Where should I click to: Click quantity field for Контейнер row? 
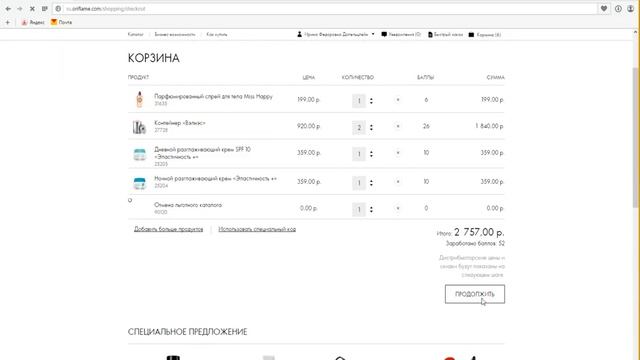click(x=359, y=127)
